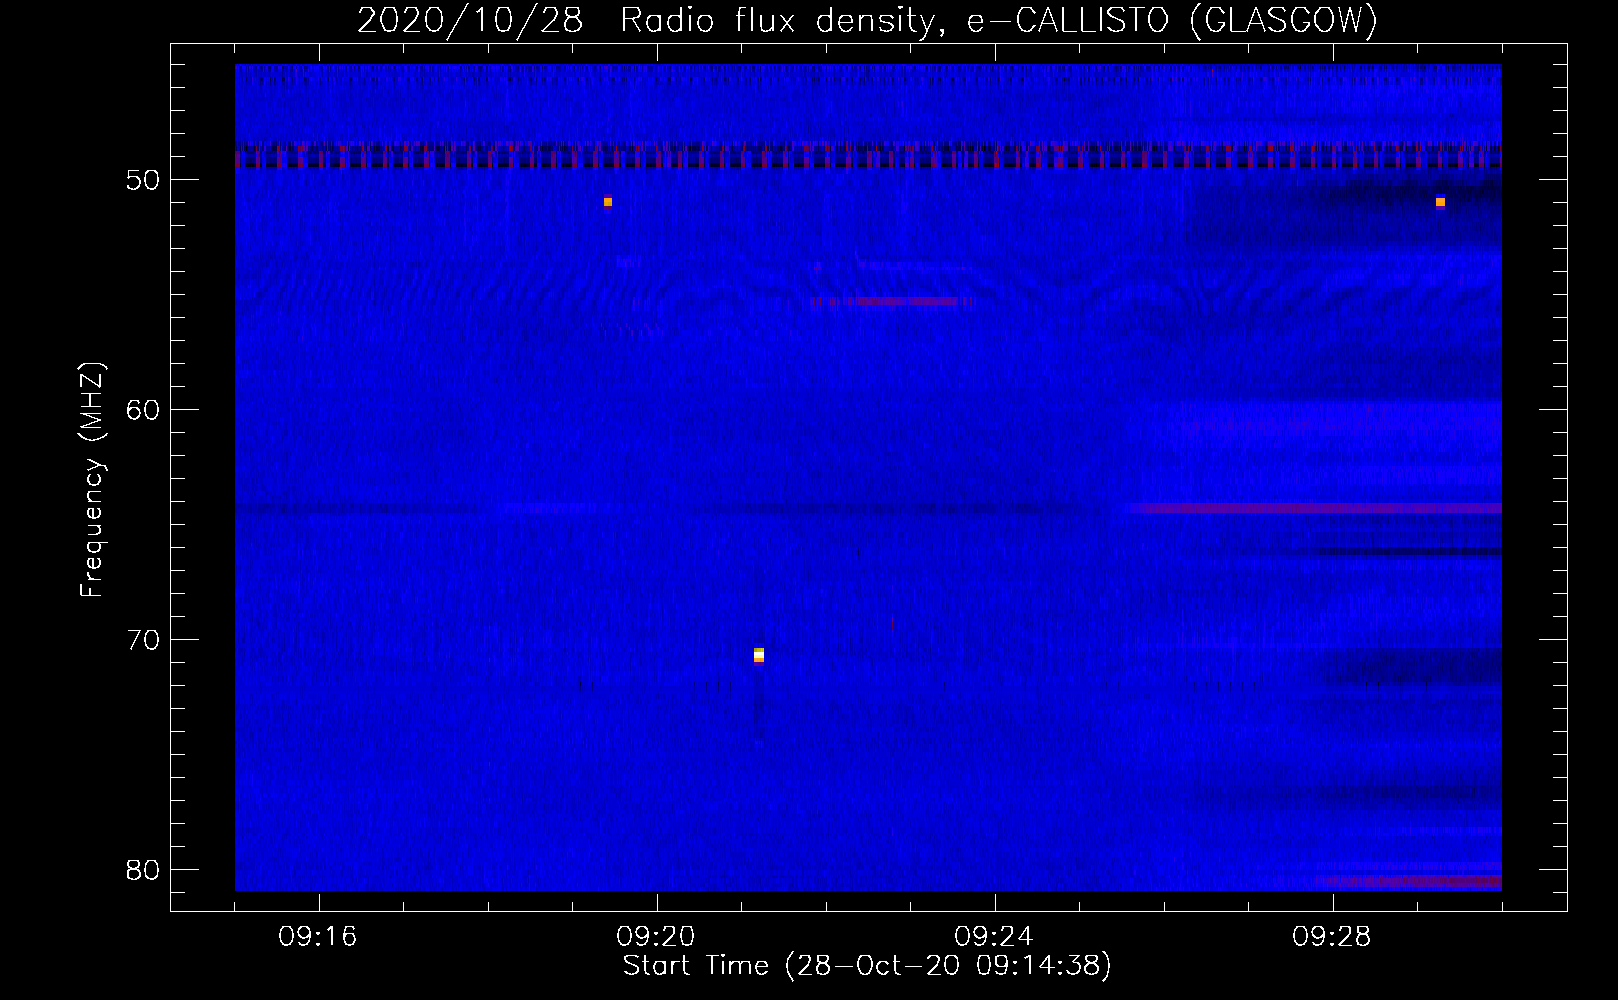
Task: Click the red-dotted interference band near 49 MHz
Action: coord(868,156)
